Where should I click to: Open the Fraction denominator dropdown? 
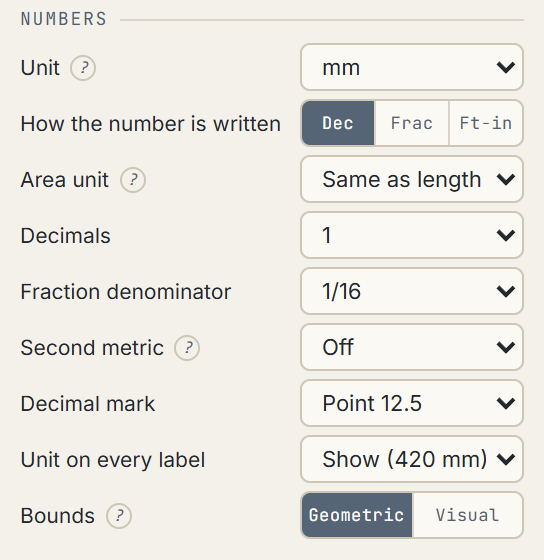[412, 291]
